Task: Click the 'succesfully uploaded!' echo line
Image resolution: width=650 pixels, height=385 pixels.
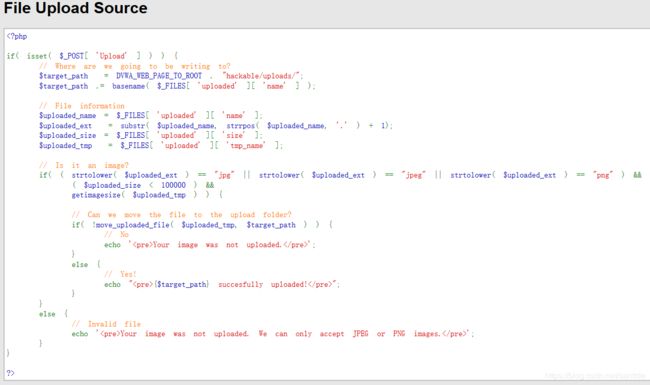Action: 222,284
